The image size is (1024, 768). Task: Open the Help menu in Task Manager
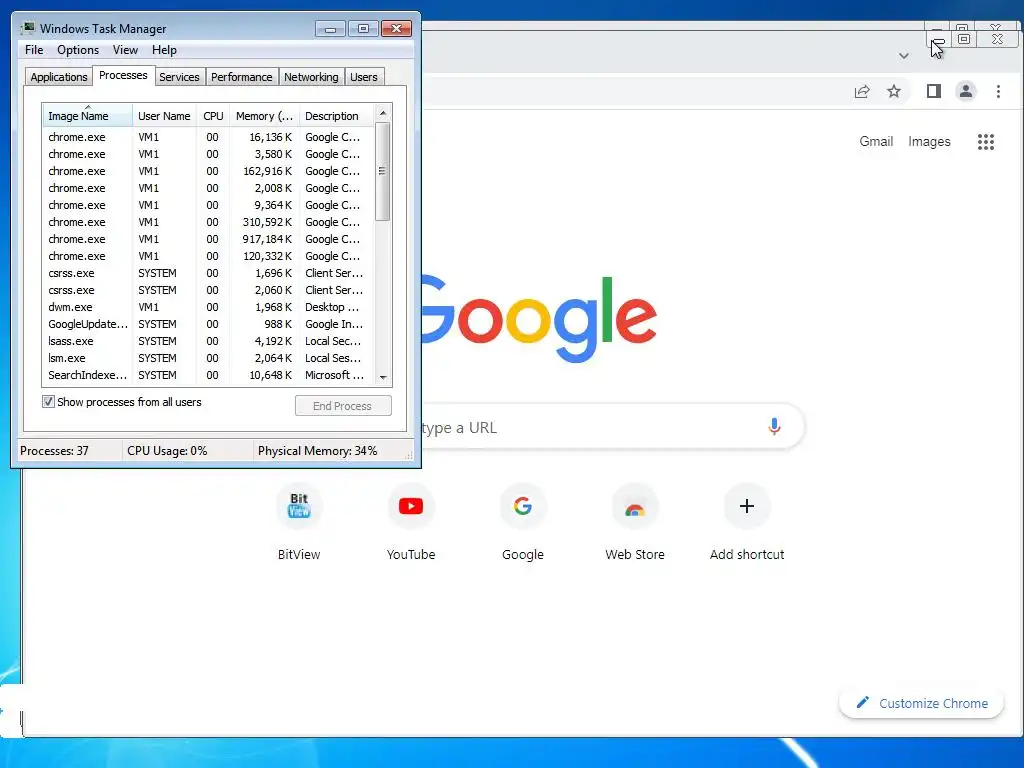tap(165, 50)
